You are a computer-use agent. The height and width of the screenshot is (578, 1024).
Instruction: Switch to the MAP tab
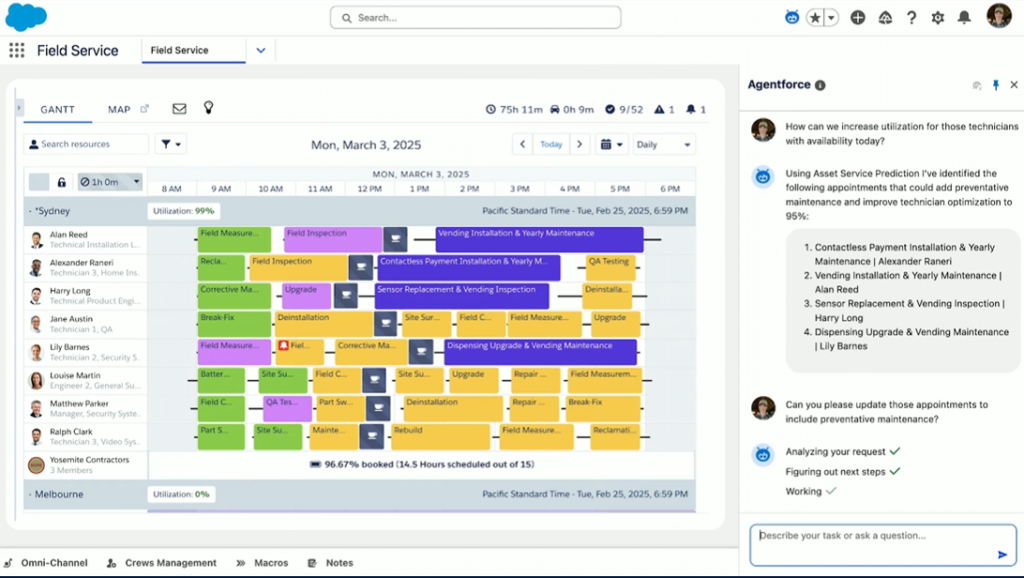pyautogui.click(x=119, y=110)
